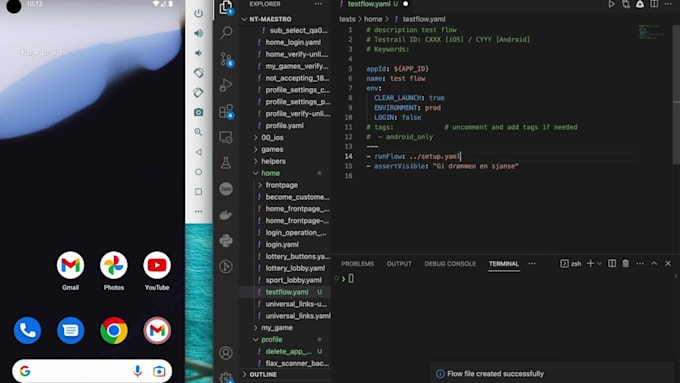The image size is (680, 383).
Task: Kill terminal with trash icon
Action: click(625, 263)
